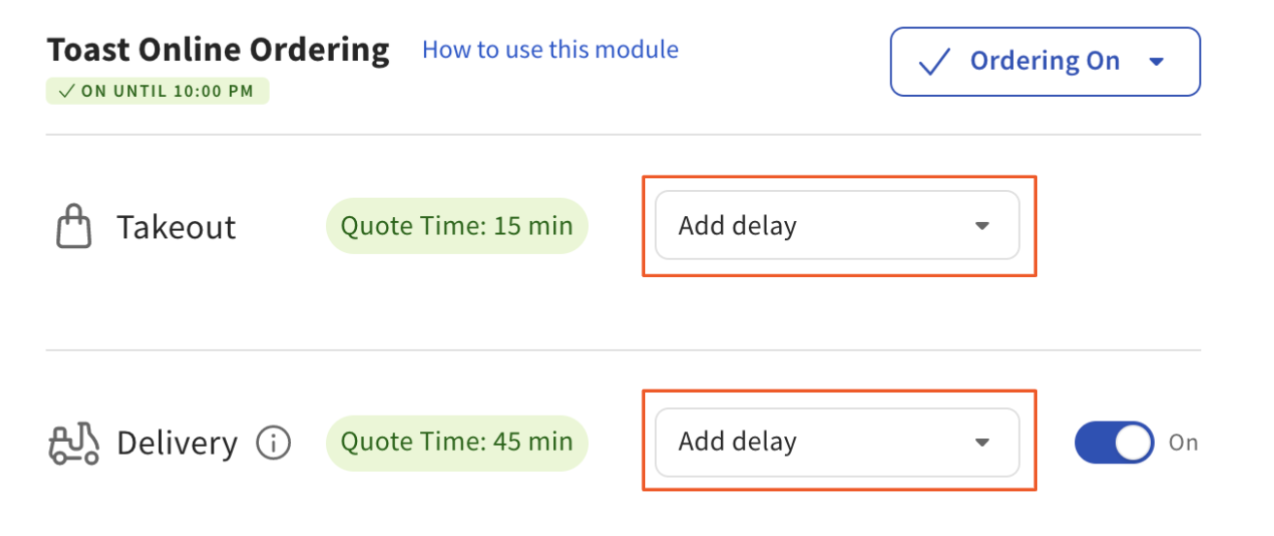Click the Takeout Quote Time: 15 min badge
The height and width of the screenshot is (536, 1274).
point(457,226)
